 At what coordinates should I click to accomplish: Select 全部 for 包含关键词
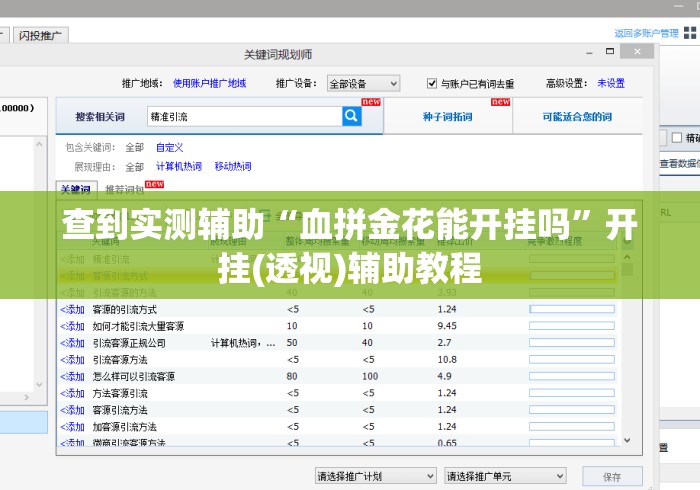click(x=134, y=147)
